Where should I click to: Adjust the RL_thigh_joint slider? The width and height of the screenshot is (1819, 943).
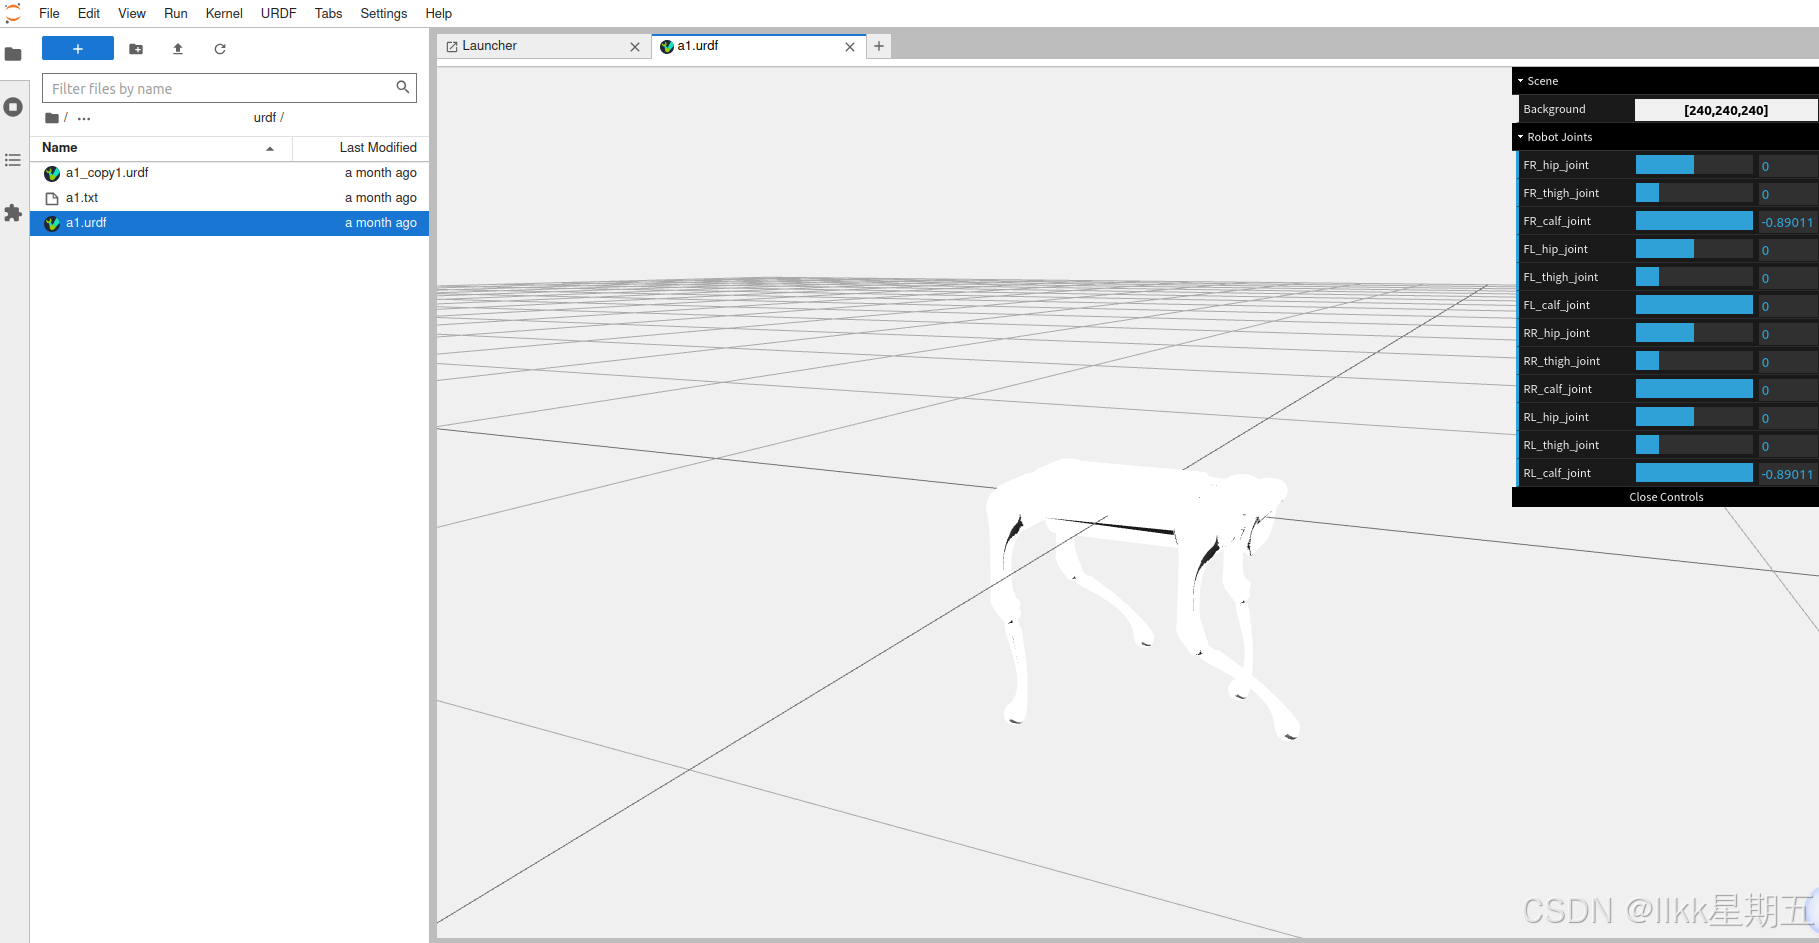tap(1694, 445)
